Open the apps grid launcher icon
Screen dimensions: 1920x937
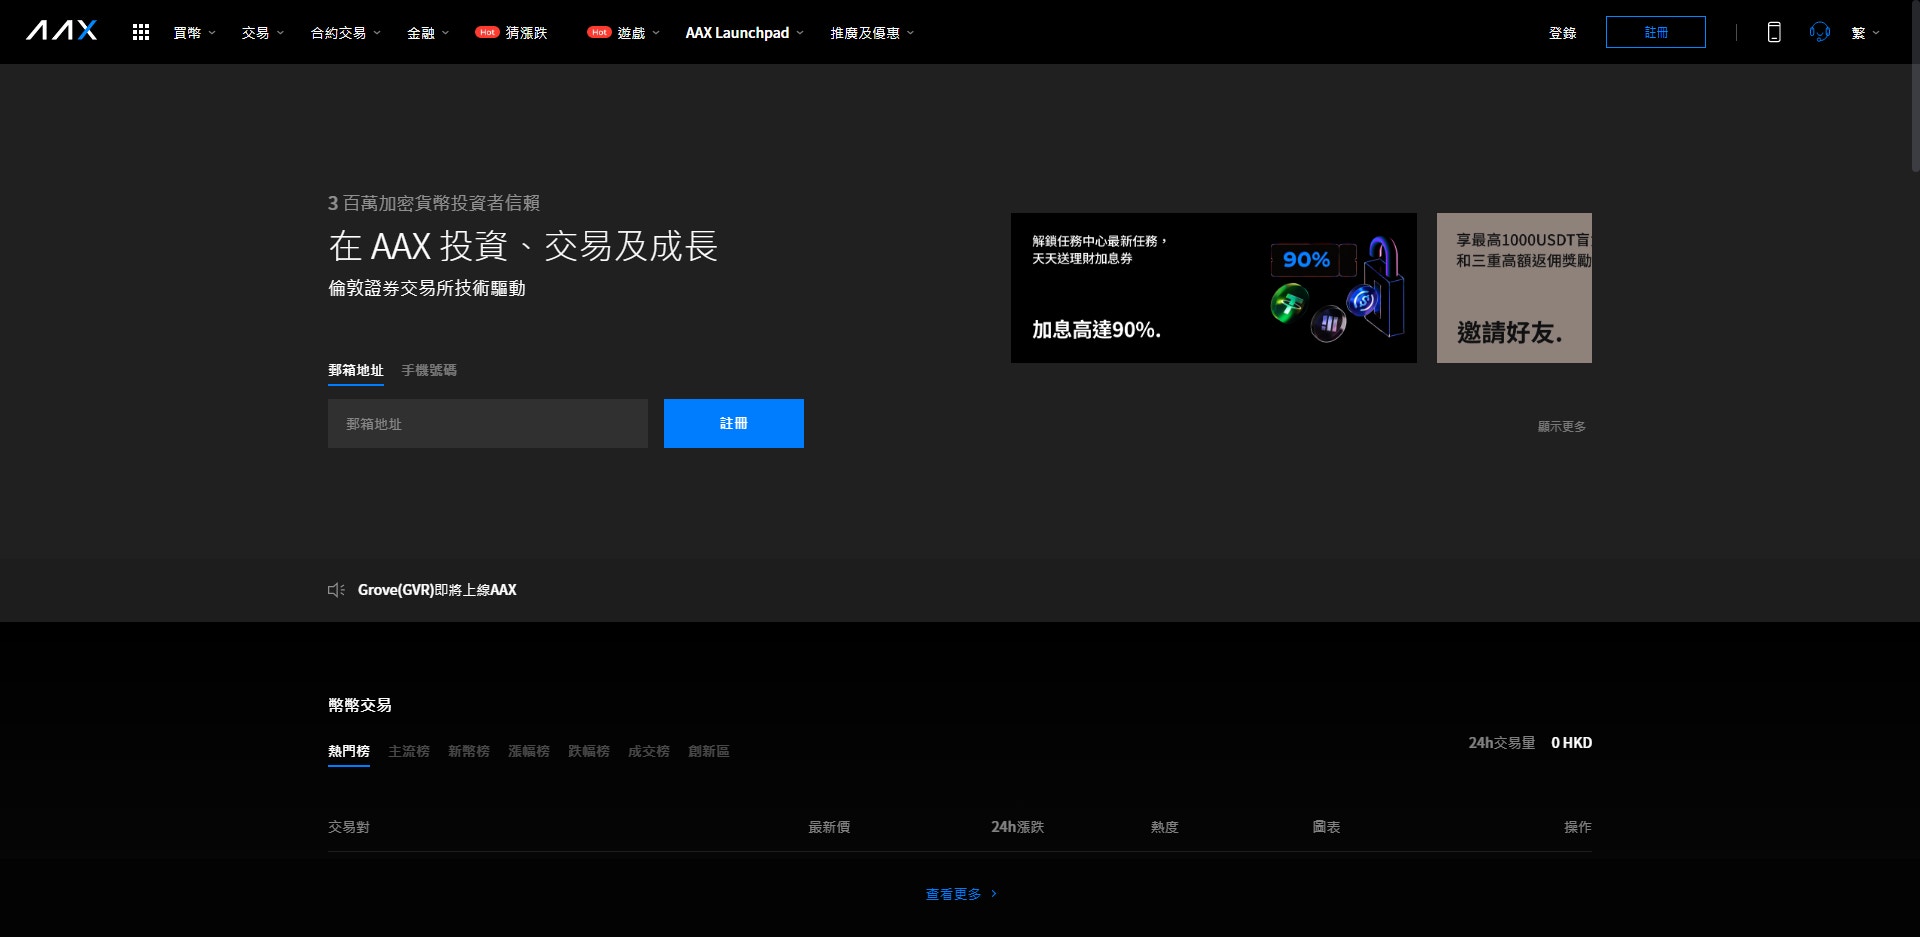[140, 31]
